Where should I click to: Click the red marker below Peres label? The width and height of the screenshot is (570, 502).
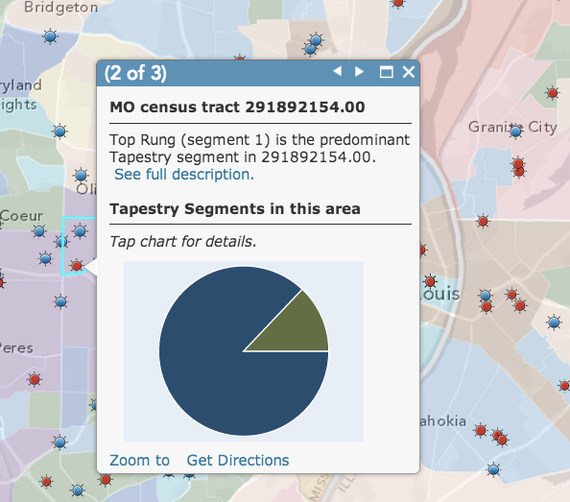(x=35, y=380)
